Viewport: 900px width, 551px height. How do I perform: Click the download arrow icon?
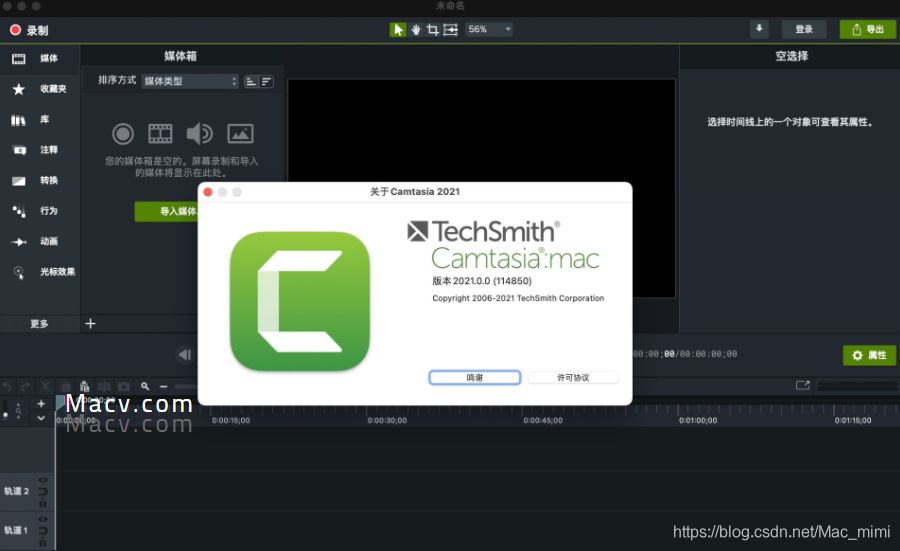point(759,29)
